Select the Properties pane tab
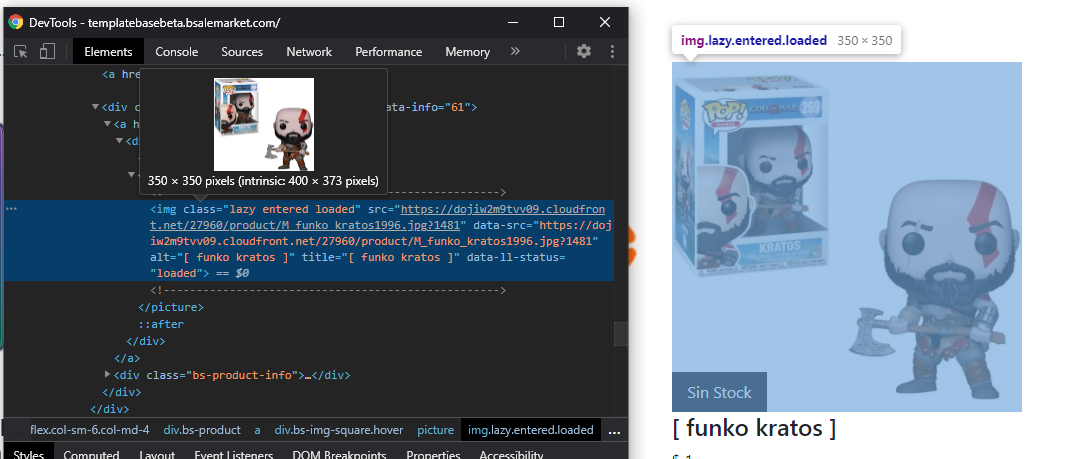This screenshot has width=1071, height=459. (433, 454)
